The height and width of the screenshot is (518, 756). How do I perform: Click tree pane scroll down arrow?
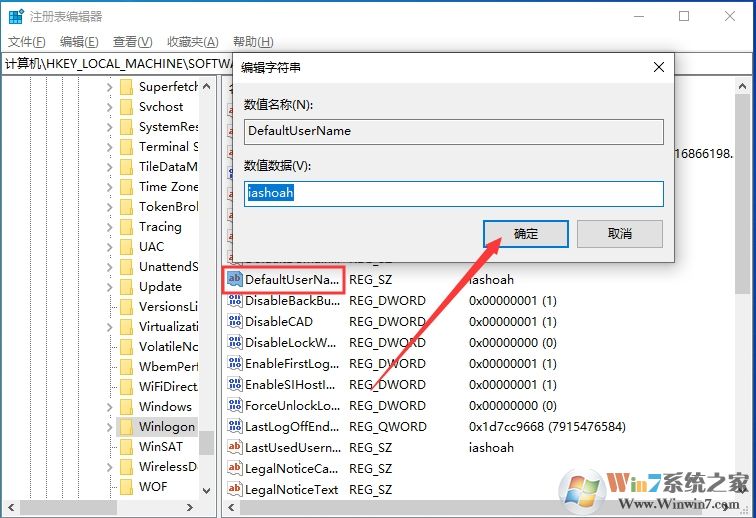click(x=207, y=491)
